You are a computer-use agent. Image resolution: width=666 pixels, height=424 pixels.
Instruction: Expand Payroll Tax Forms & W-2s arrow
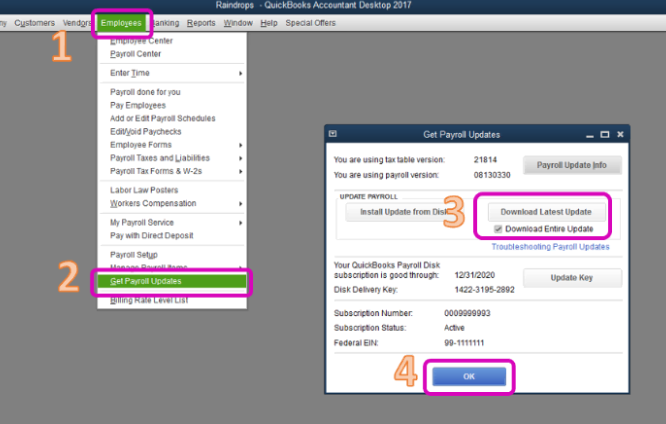click(240, 172)
